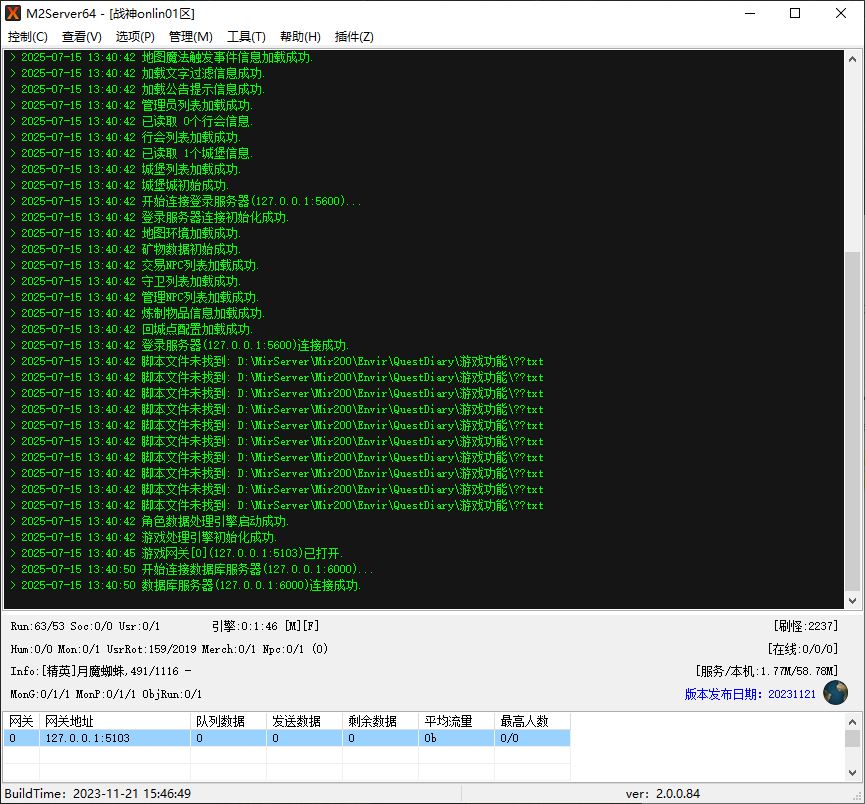Click the 引擎:0:1:46 [M][F] status text
The width and height of the screenshot is (865, 804).
tap(265, 626)
